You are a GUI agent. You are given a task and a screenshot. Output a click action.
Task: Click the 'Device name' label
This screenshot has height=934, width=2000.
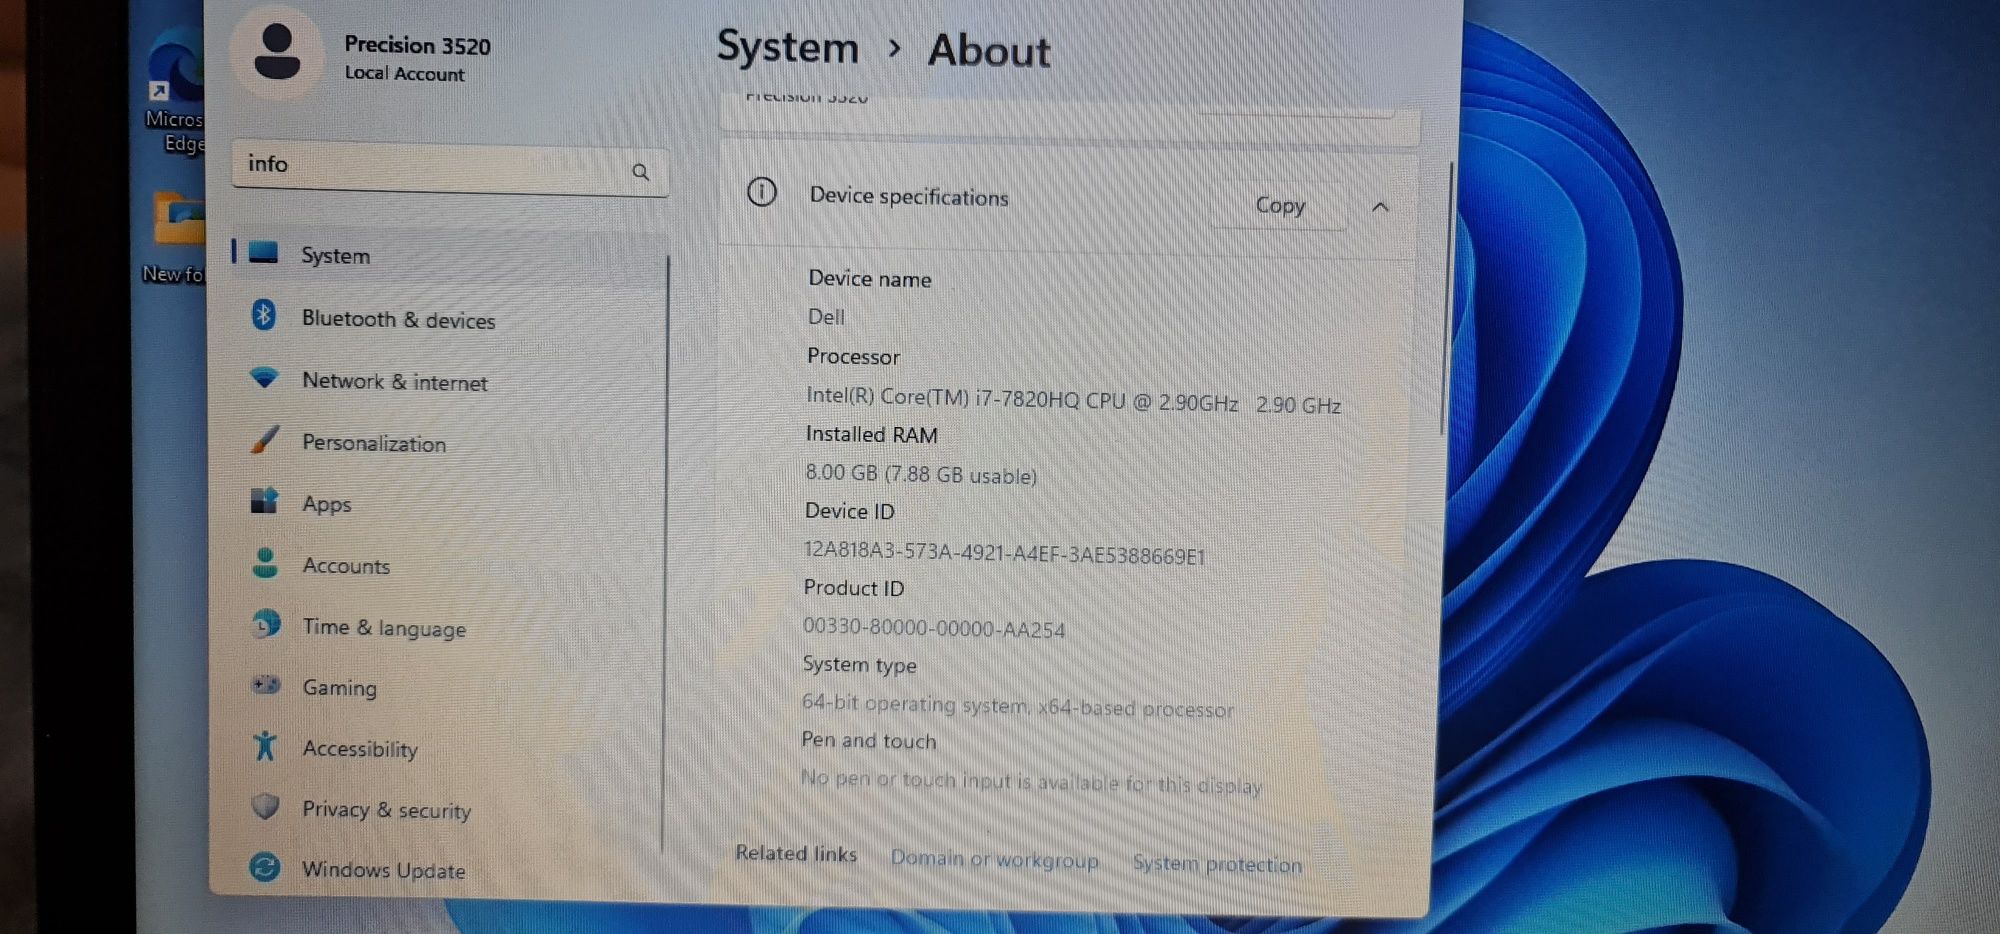[x=869, y=279]
